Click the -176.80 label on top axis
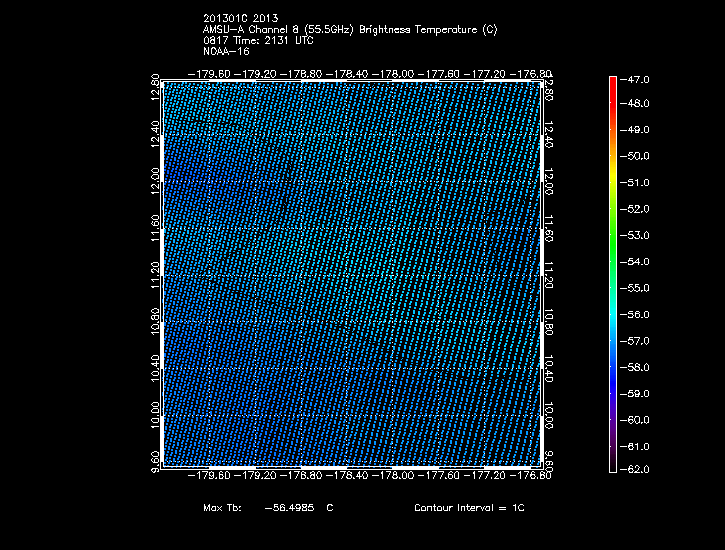Screen dimensions: 725x550 (x=531, y=73)
